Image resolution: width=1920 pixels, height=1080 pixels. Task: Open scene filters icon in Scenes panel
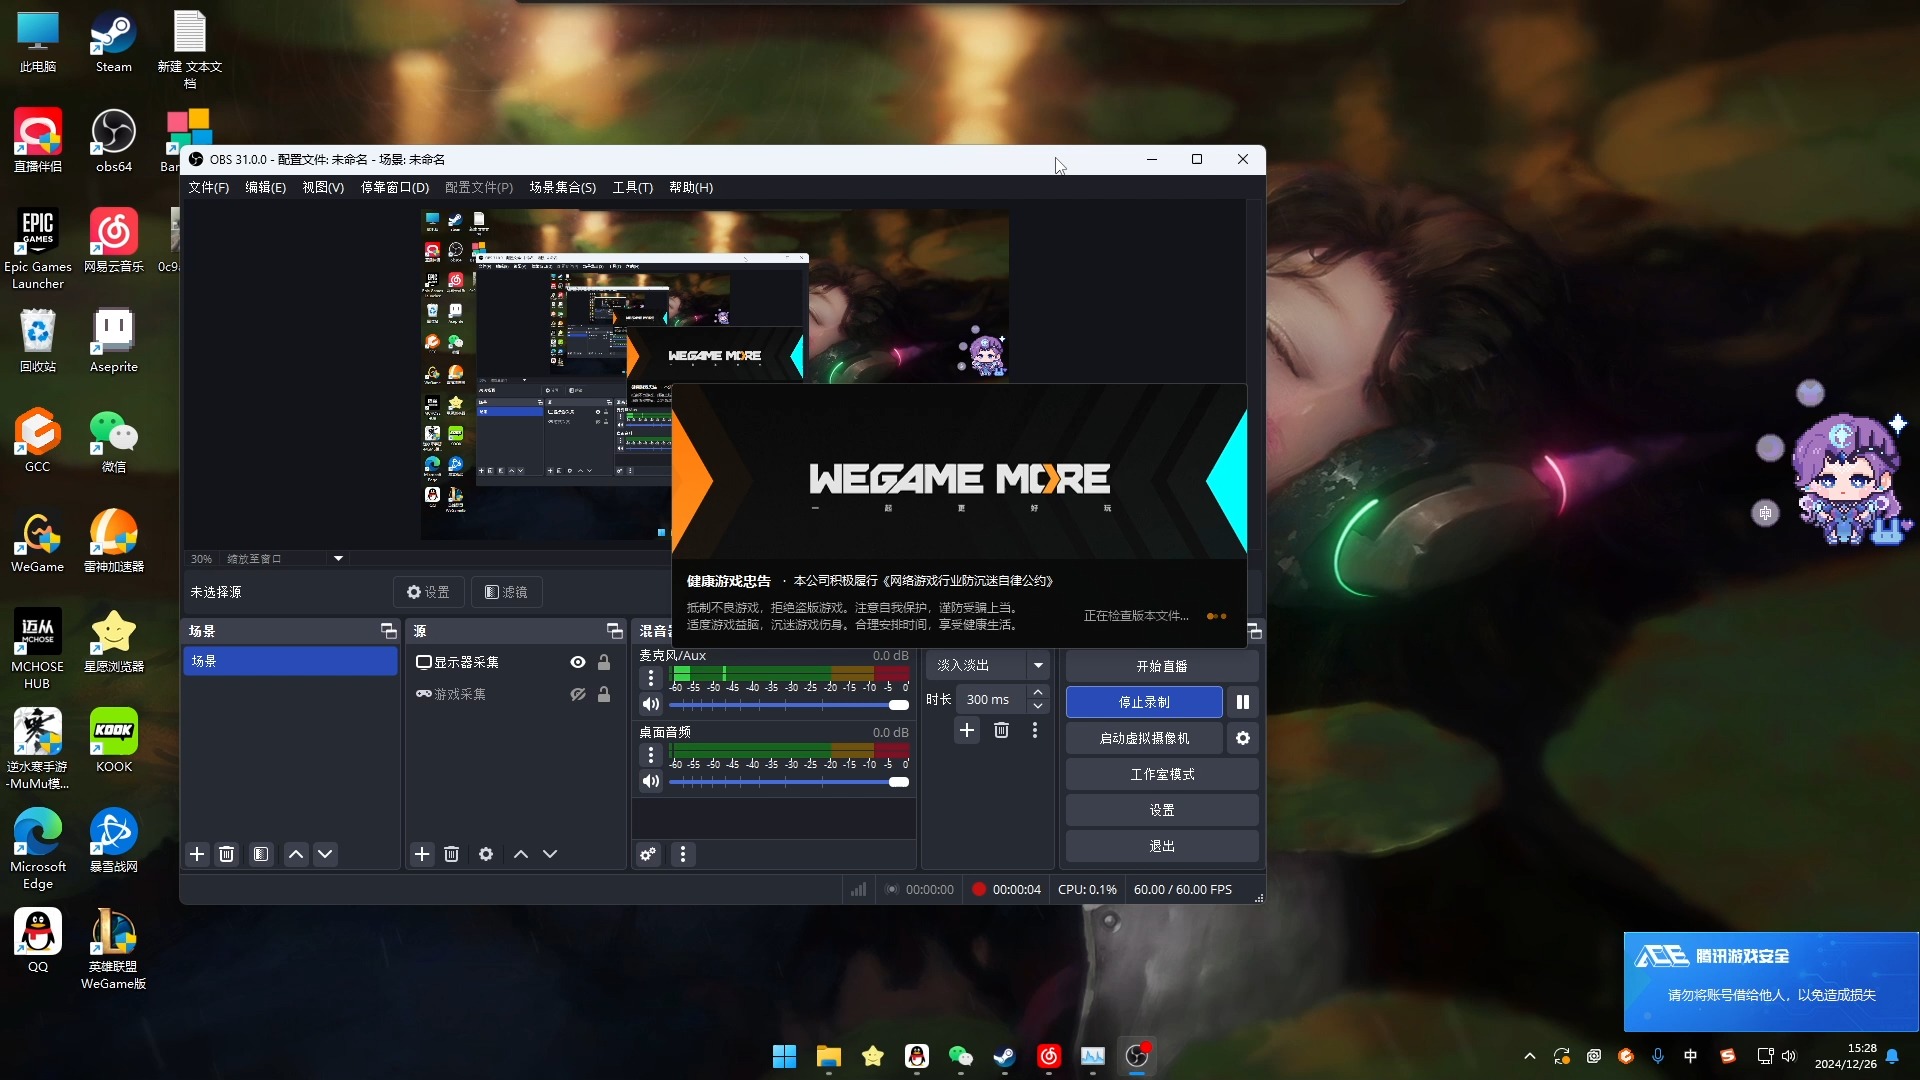tap(261, 854)
